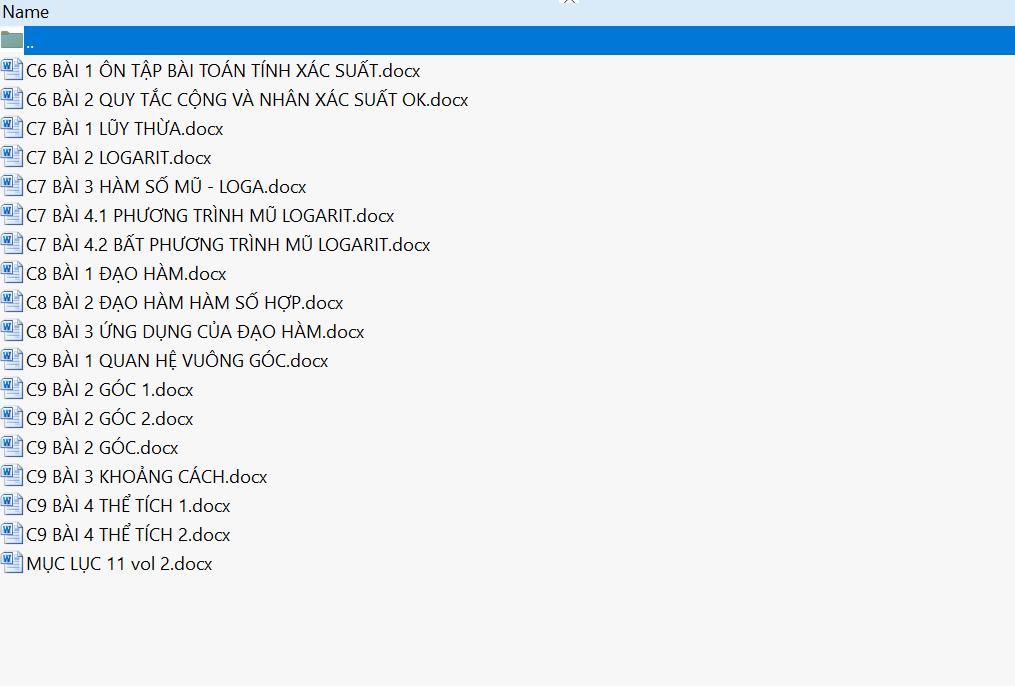Click Word icon of C9 BÀI 2 GÓC.docx
Viewport: 1015px width, 686px height.
(x=12, y=447)
